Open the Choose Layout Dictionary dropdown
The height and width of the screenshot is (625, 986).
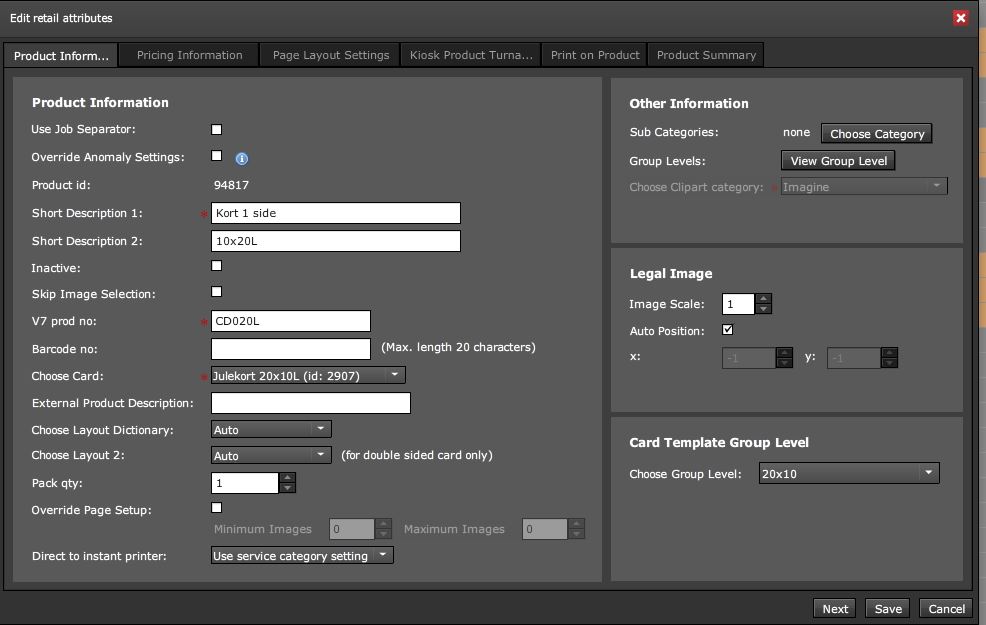coord(271,429)
